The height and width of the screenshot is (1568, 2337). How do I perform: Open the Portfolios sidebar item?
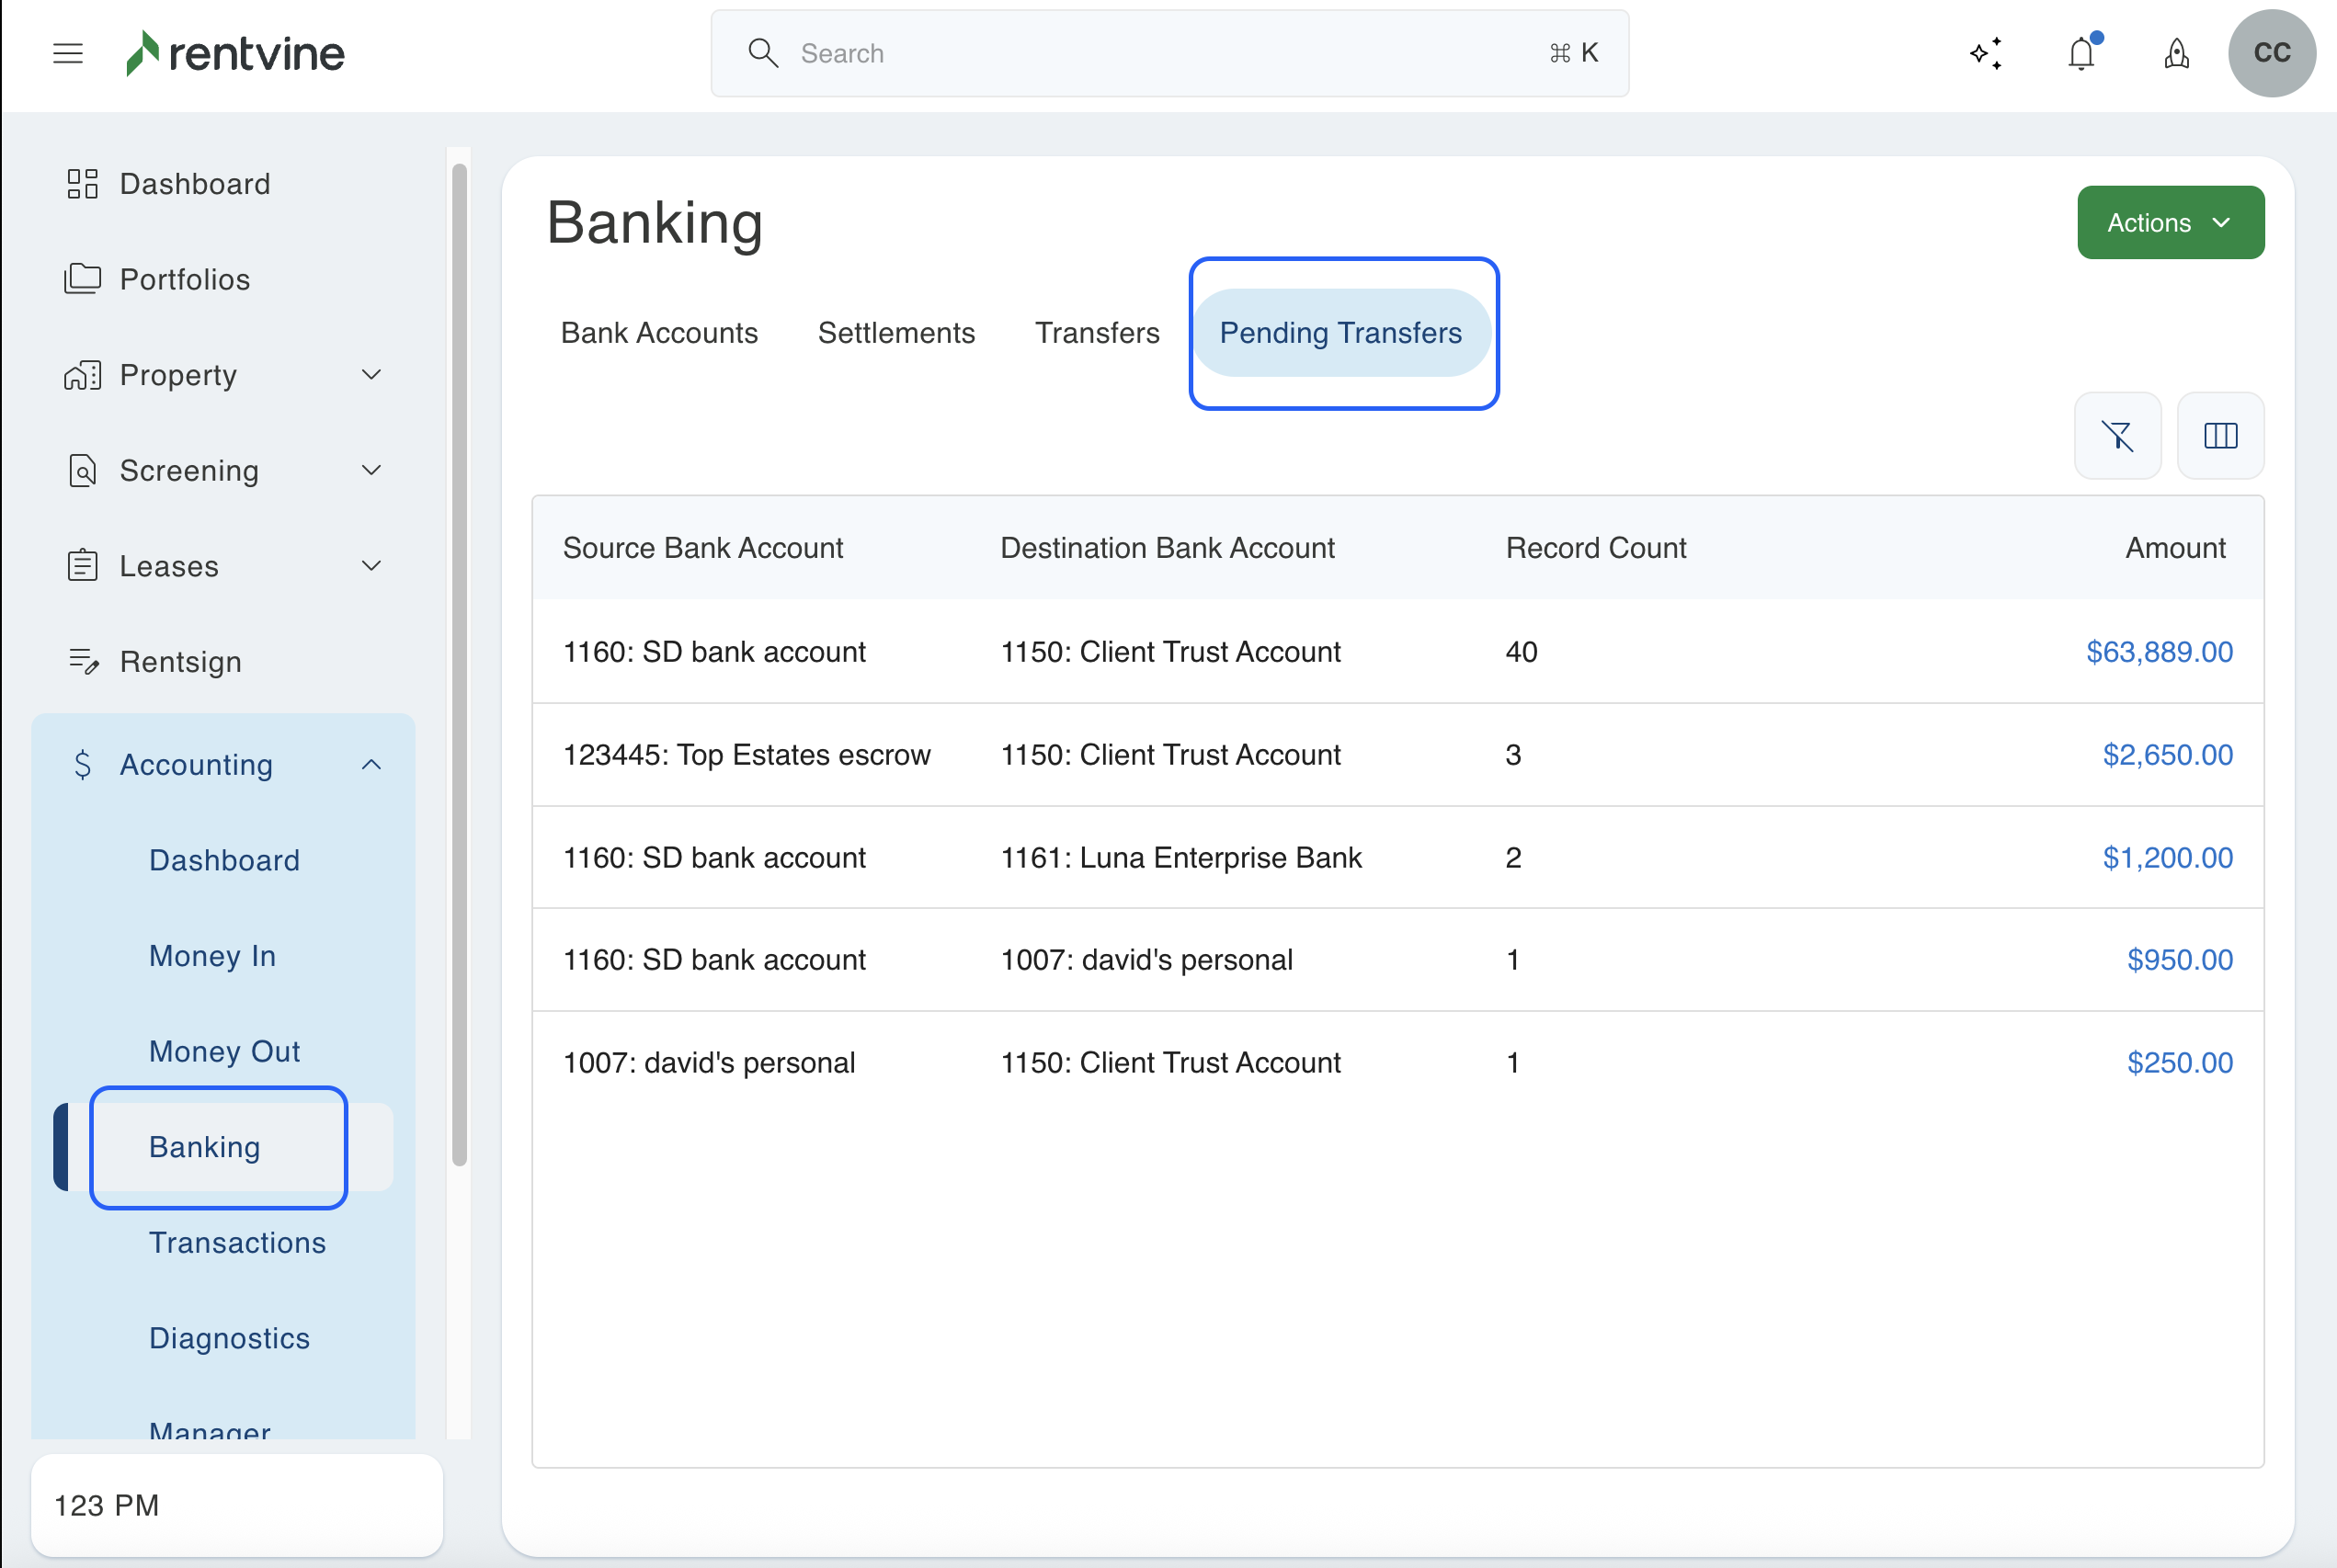pyautogui.click(x=185, y=279)
